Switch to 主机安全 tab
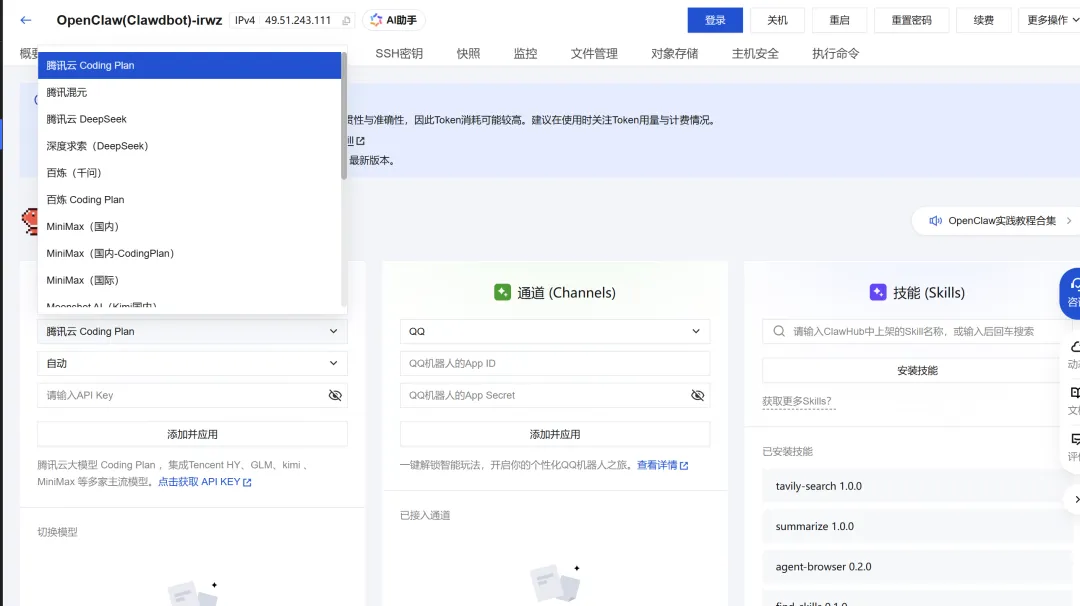Screen dimensions: 1080x606 click(755, 54)
